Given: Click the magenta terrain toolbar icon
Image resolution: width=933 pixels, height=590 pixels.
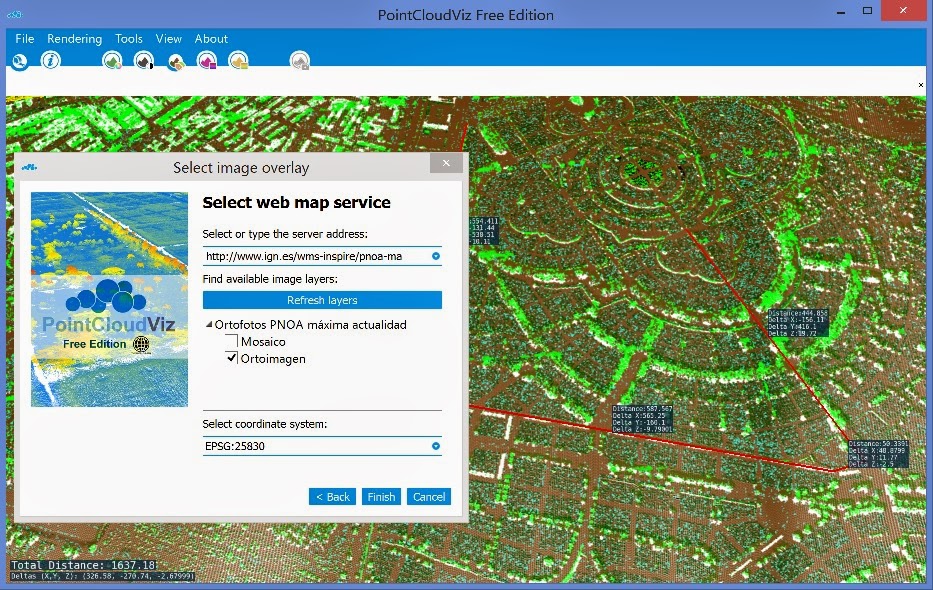Looking at the screenshot, I should pyautogui.click(x=207, y=60).
